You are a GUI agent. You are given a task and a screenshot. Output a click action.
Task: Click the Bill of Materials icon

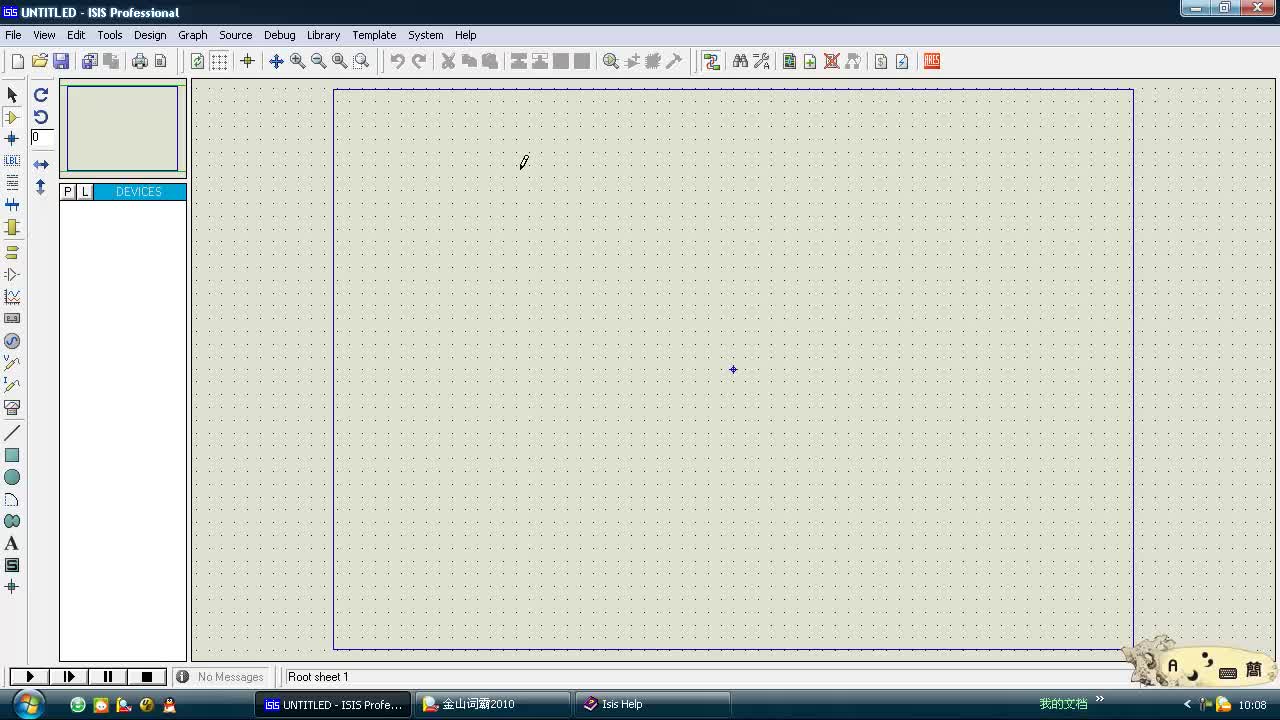(881, 62)
